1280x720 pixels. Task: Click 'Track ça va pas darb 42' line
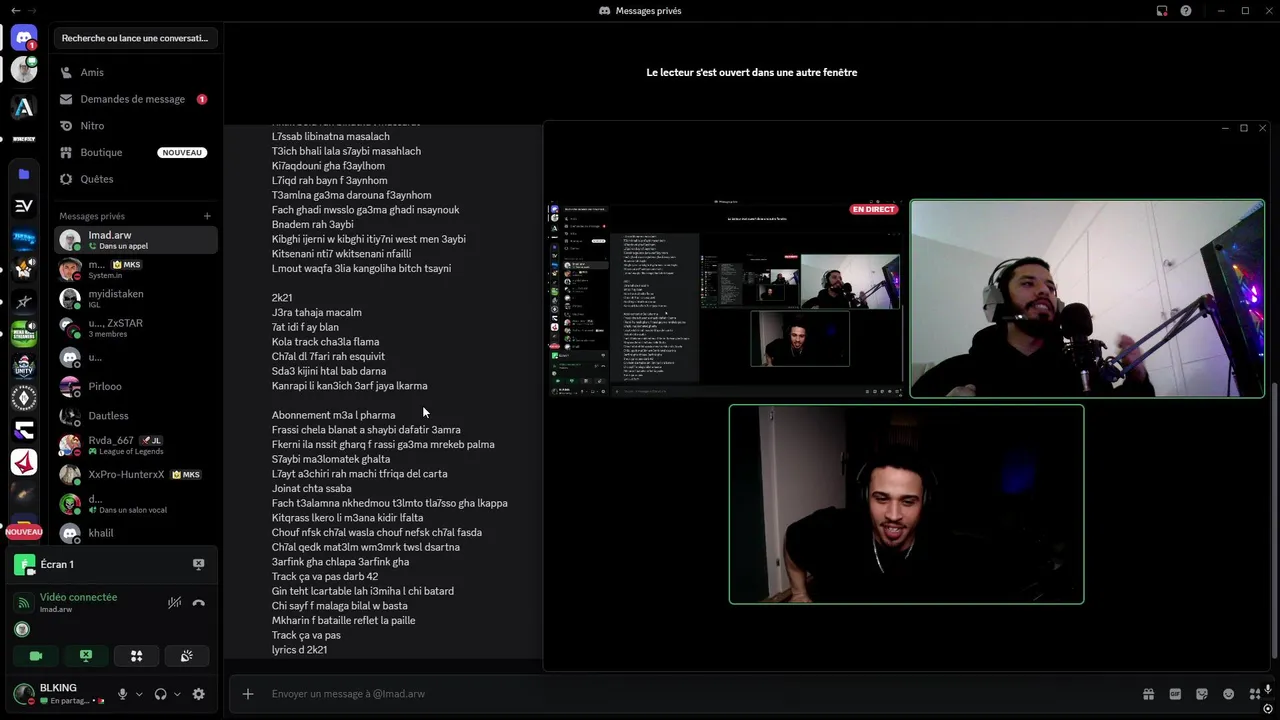pos(325,577)
